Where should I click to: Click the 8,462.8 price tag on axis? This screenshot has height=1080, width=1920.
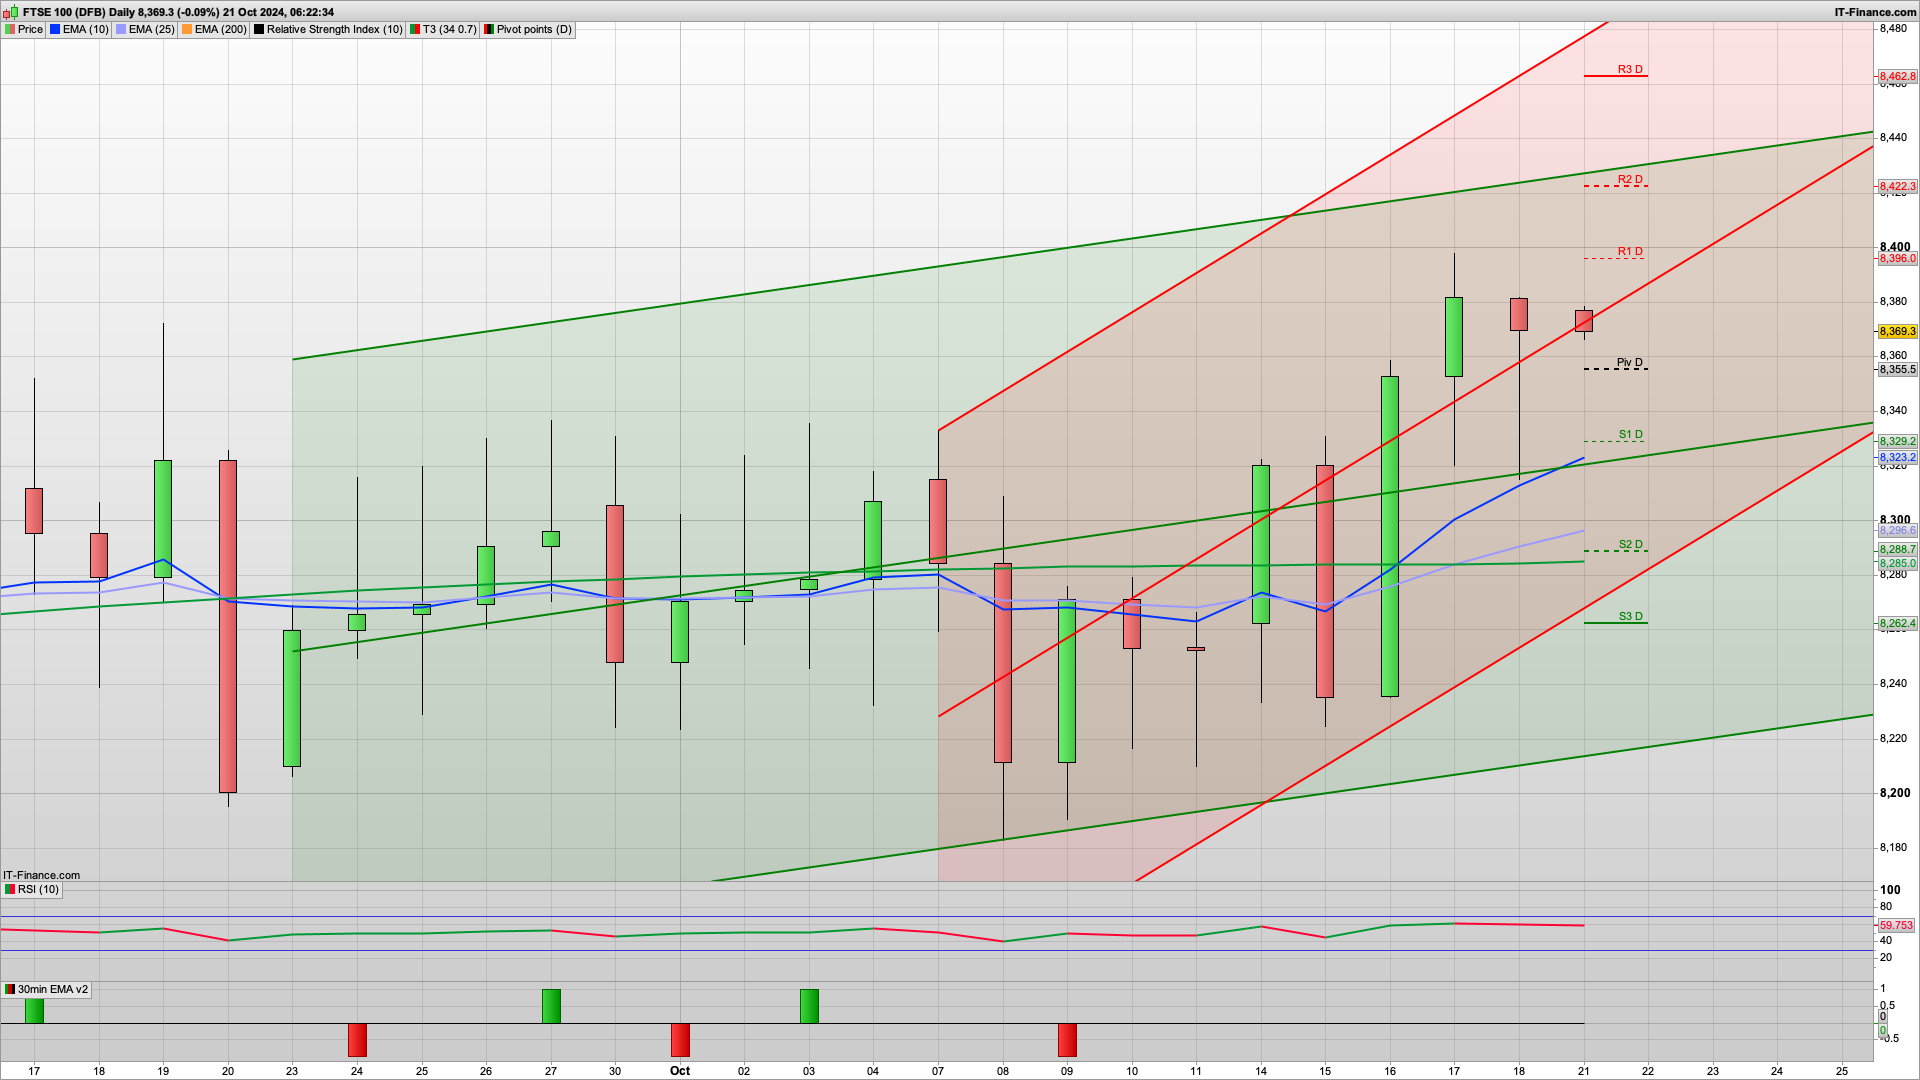click(x=1897, y=77)
